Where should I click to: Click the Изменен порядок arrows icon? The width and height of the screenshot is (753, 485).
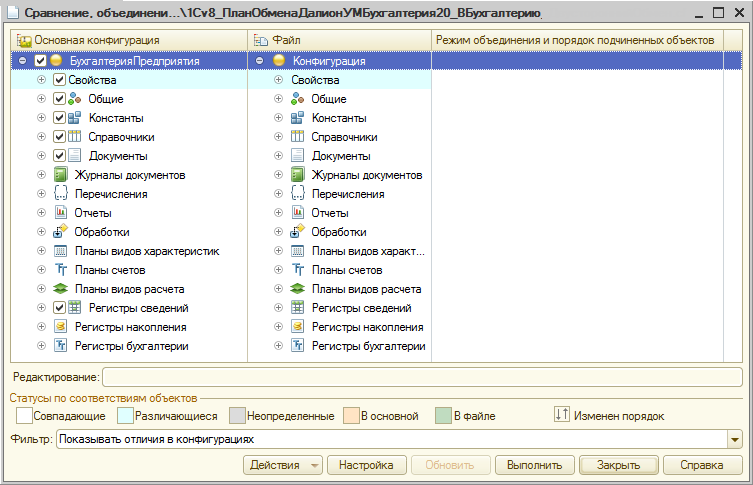561,414
